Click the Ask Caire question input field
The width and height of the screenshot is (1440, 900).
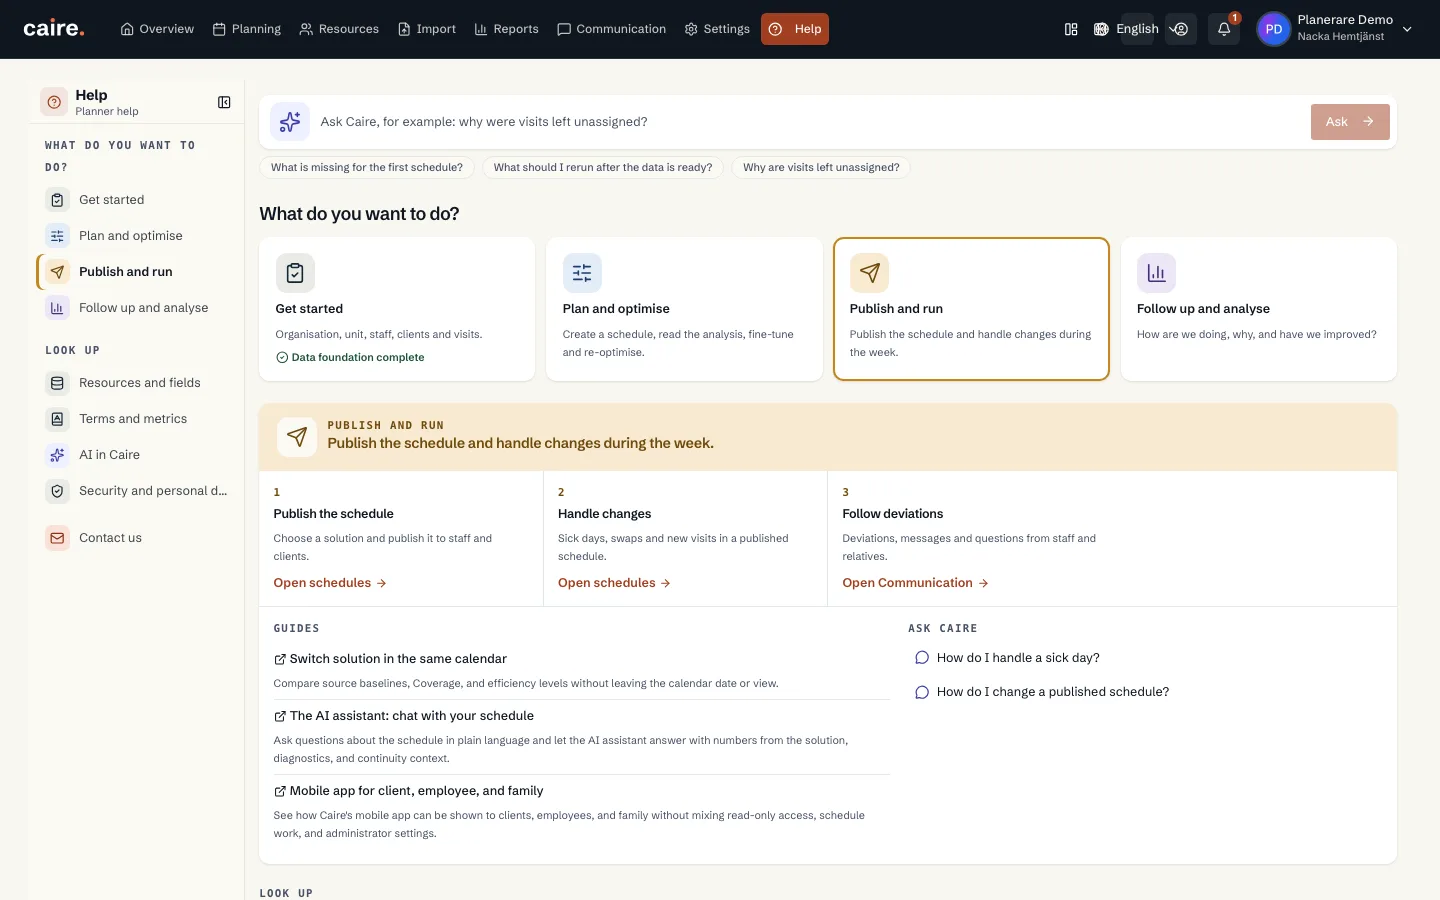[x=810, y=122]
